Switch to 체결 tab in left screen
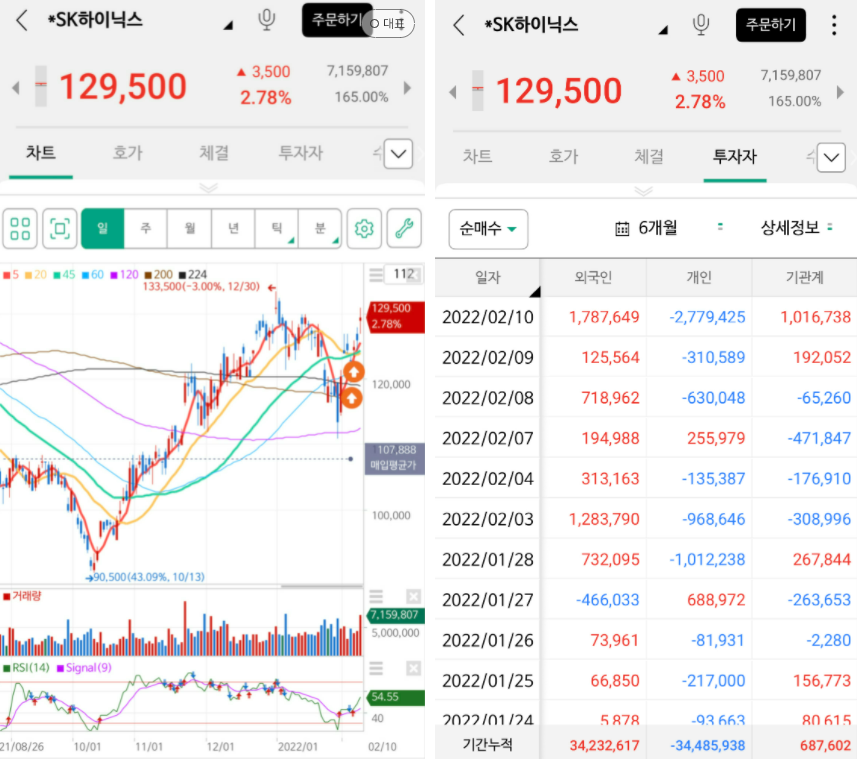 coord(214,153)
